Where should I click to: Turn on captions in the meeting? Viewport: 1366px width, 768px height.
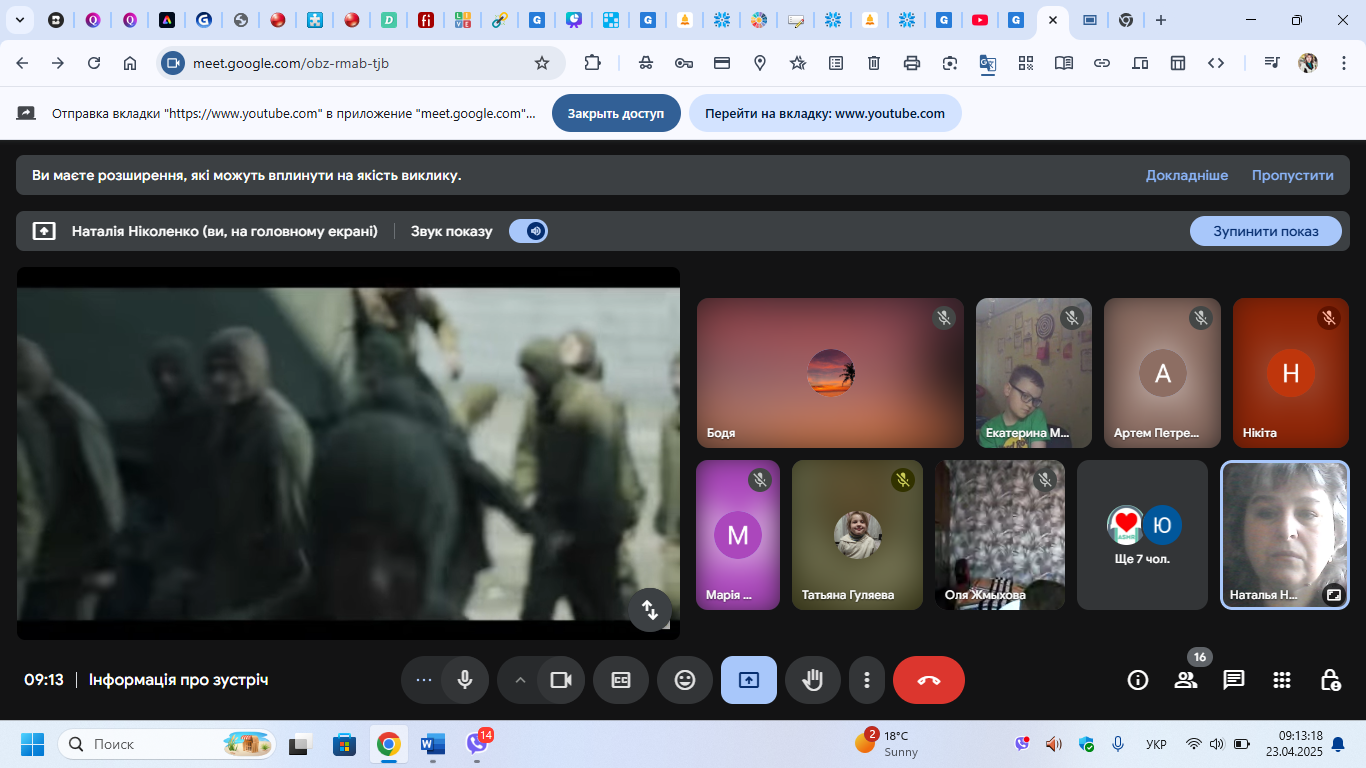(x=621, y=680)
